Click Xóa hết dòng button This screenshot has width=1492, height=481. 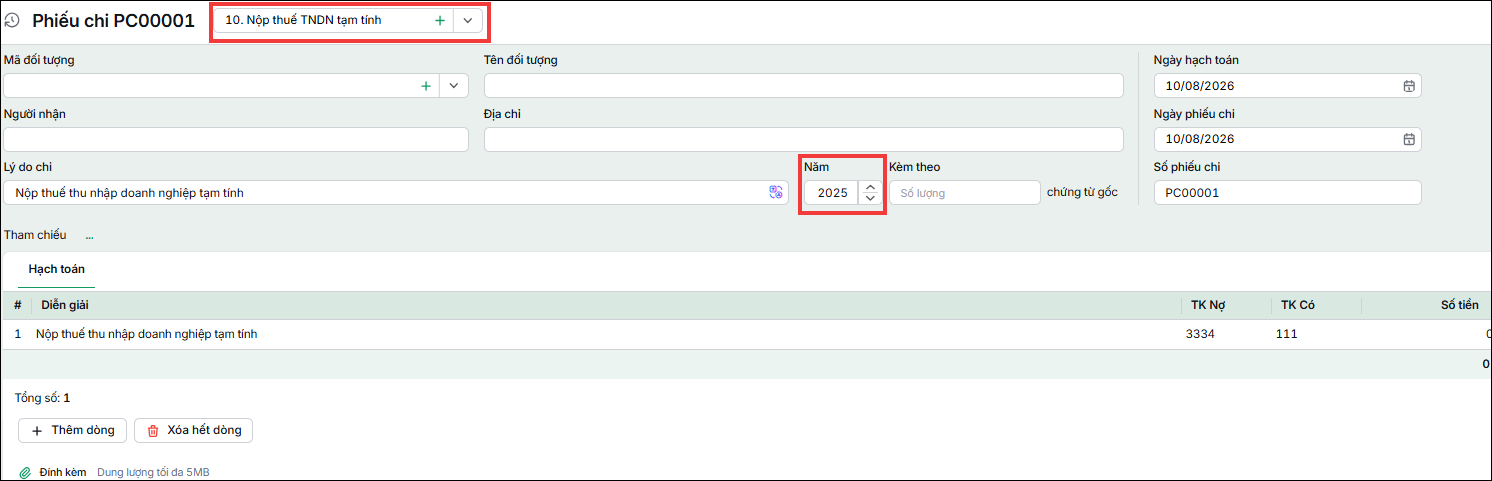pyautogui.click(x=194, y=430)
